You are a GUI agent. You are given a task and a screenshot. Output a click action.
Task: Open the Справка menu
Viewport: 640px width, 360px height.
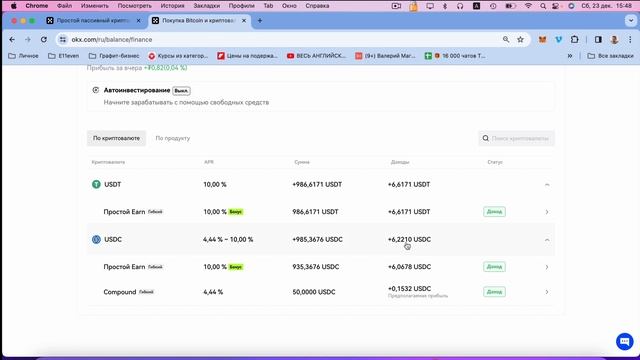(x=317, y=6)
